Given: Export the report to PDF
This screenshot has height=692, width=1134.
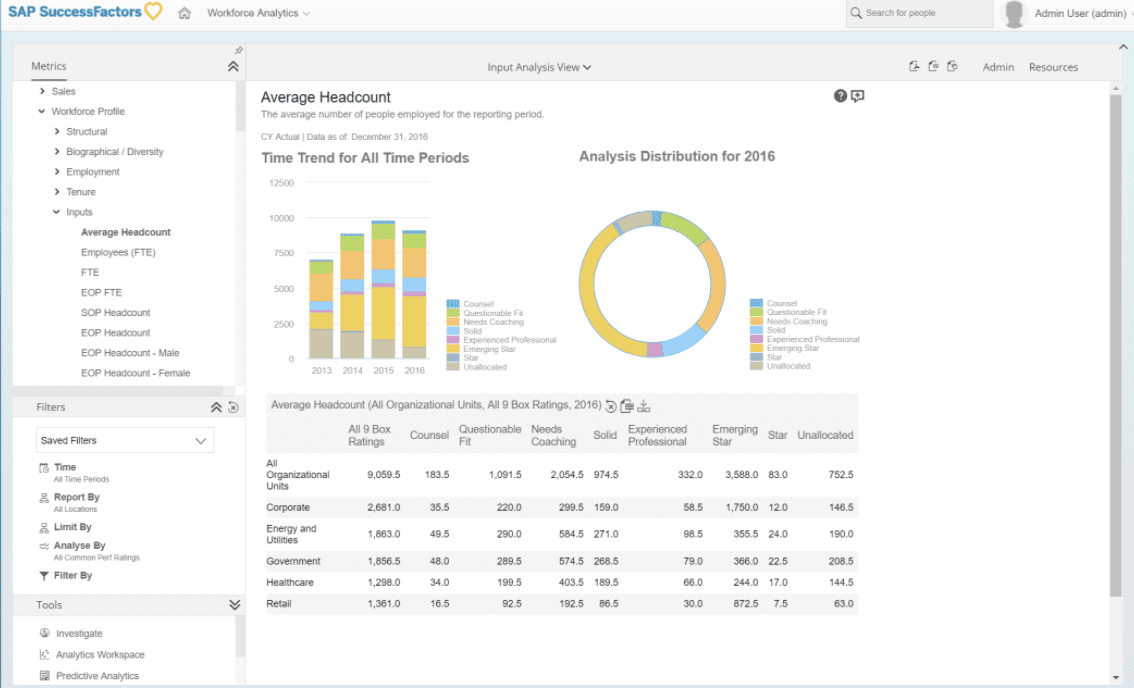Looking at the screenshot, I should 913,64.
